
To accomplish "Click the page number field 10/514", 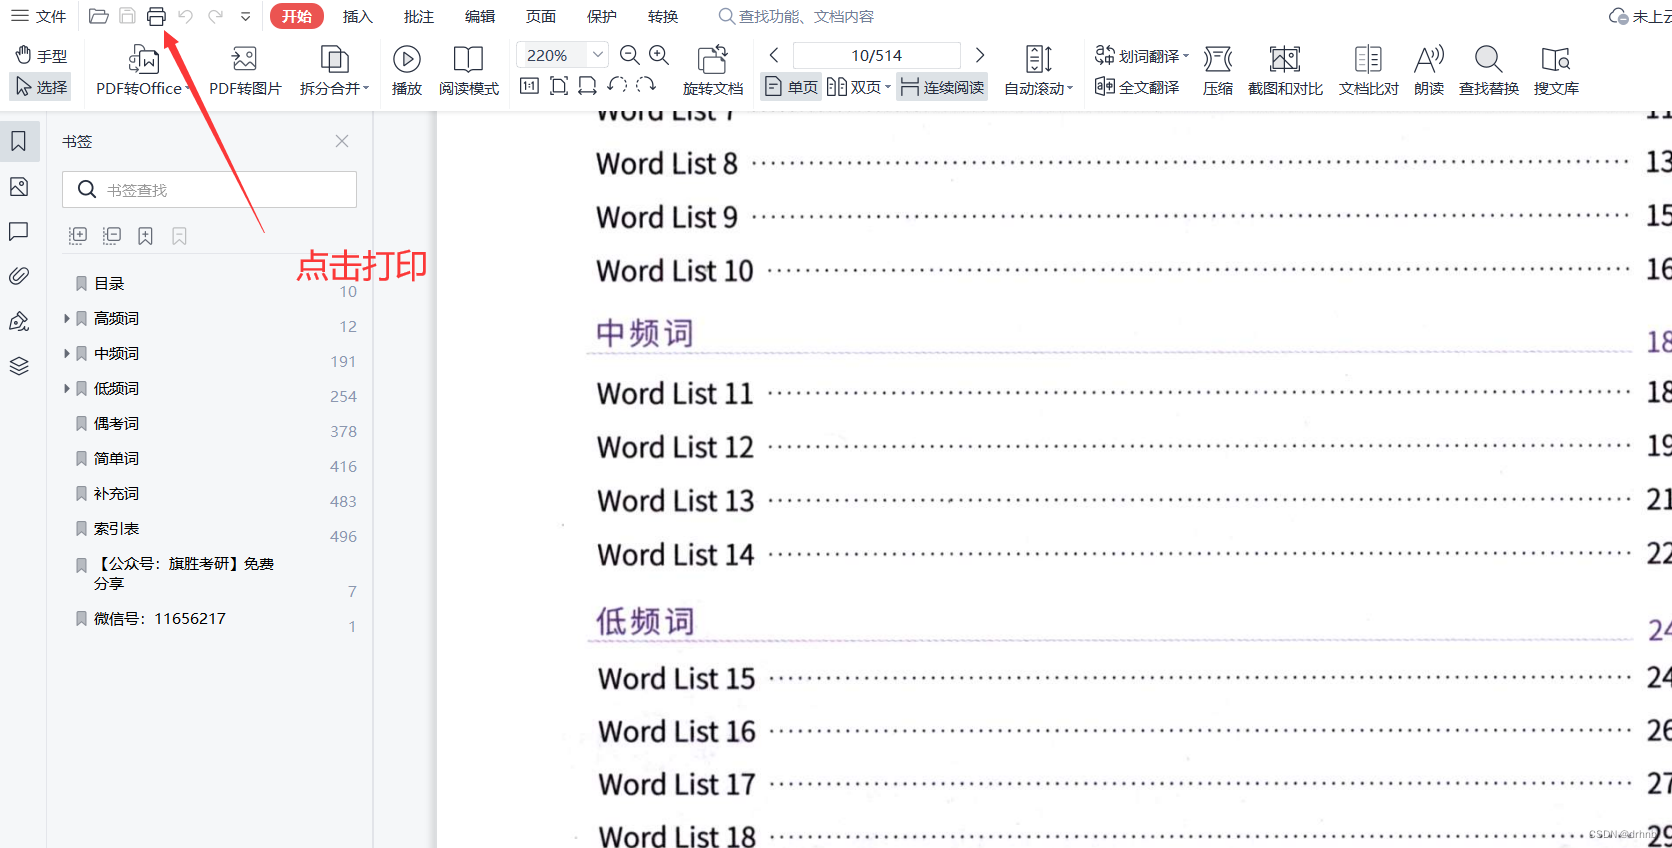I will pyautogui.click(x=877, y=55).
